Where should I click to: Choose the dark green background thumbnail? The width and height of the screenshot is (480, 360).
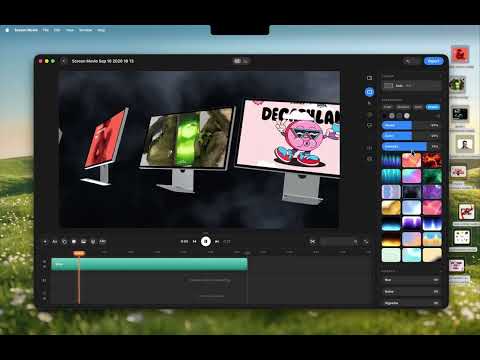pyautogui.click(x=432, y=176)
